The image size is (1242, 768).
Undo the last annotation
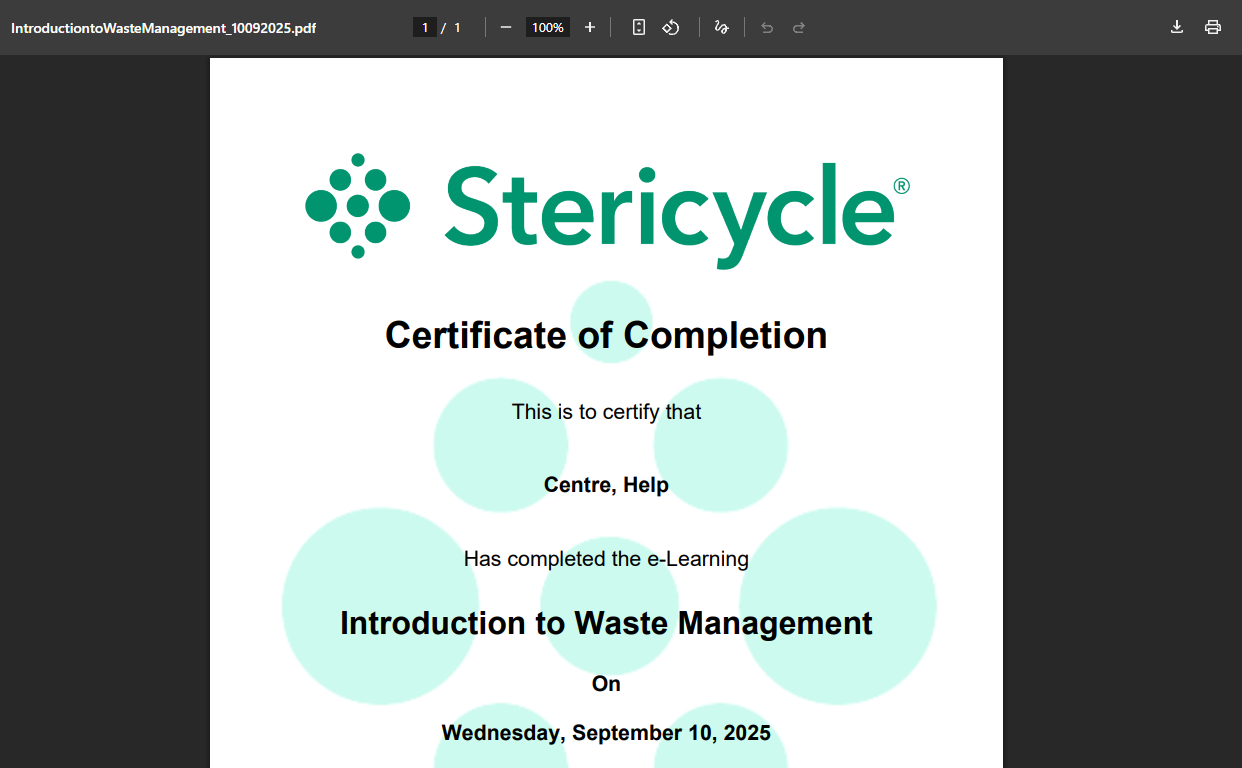[x=767, y=27]
